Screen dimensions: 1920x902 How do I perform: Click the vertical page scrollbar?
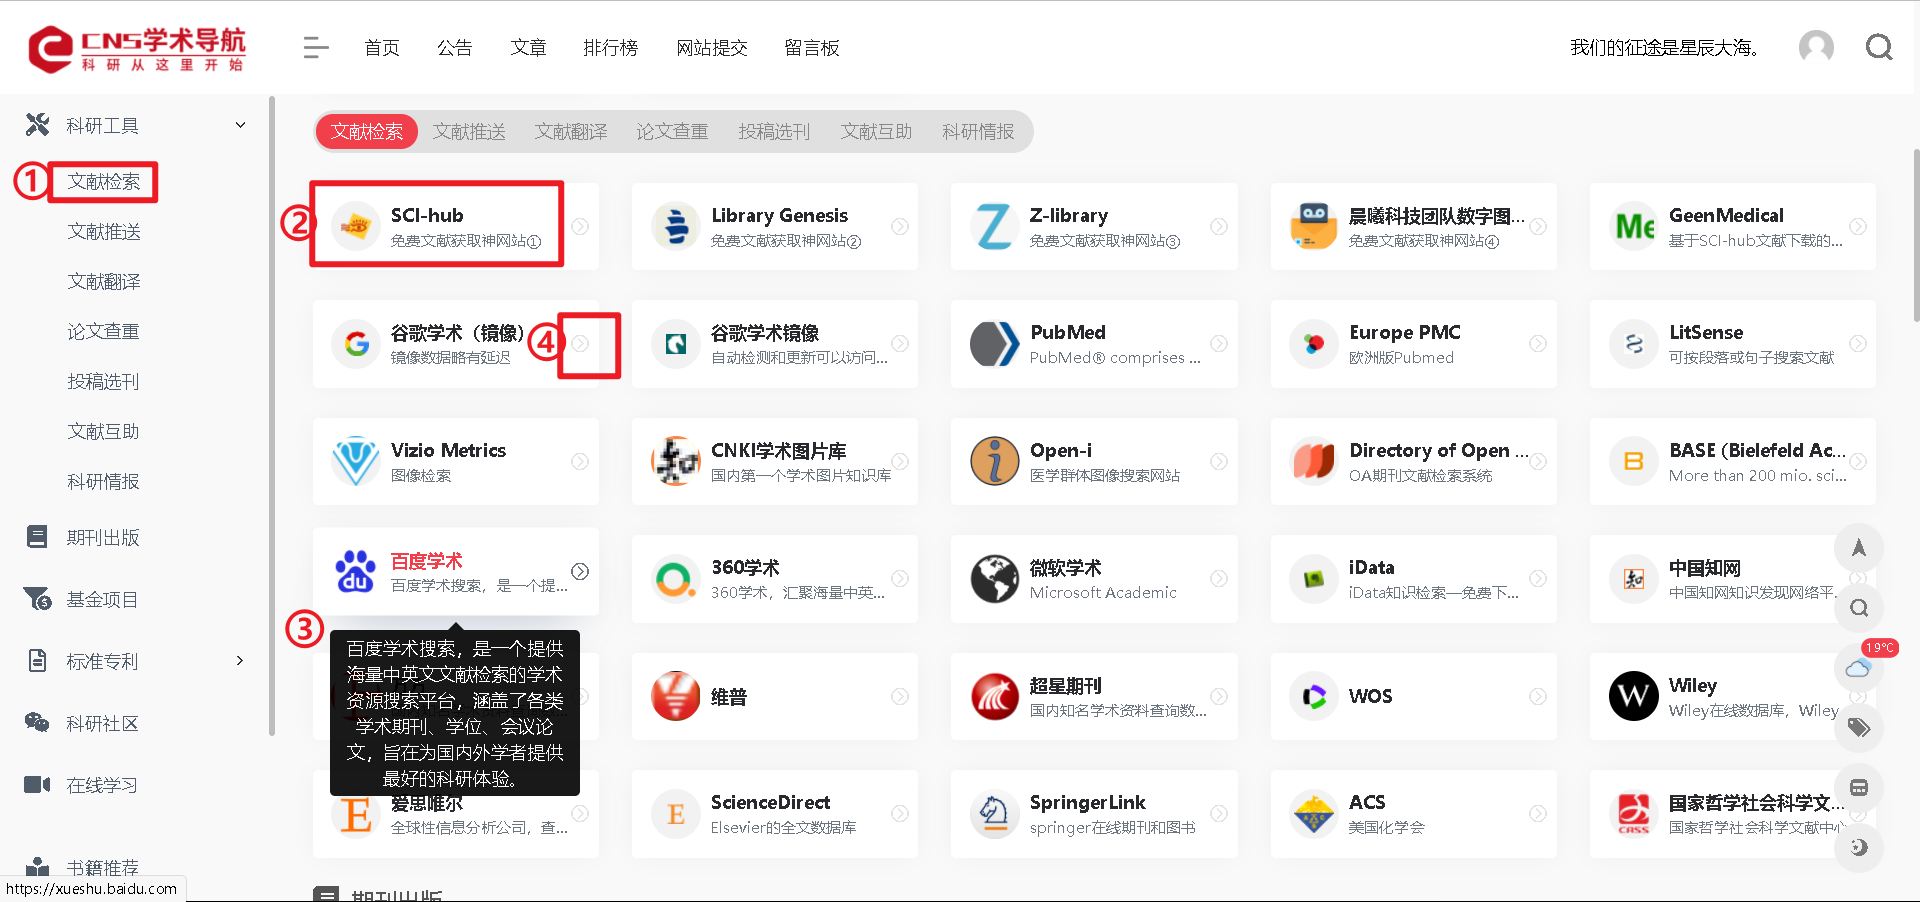[x=1914, y=235]
